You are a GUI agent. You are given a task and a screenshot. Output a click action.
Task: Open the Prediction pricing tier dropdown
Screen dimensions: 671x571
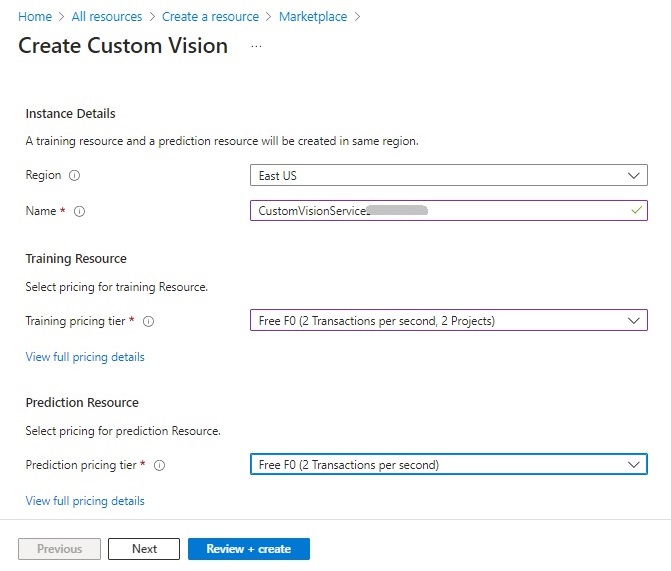click(448, 465)
